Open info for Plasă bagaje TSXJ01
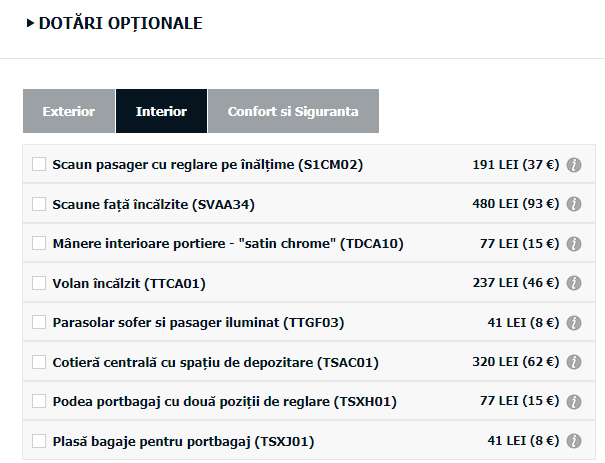Image resolution: width=605 pixels, height=463 pixels. pos(574,441)
